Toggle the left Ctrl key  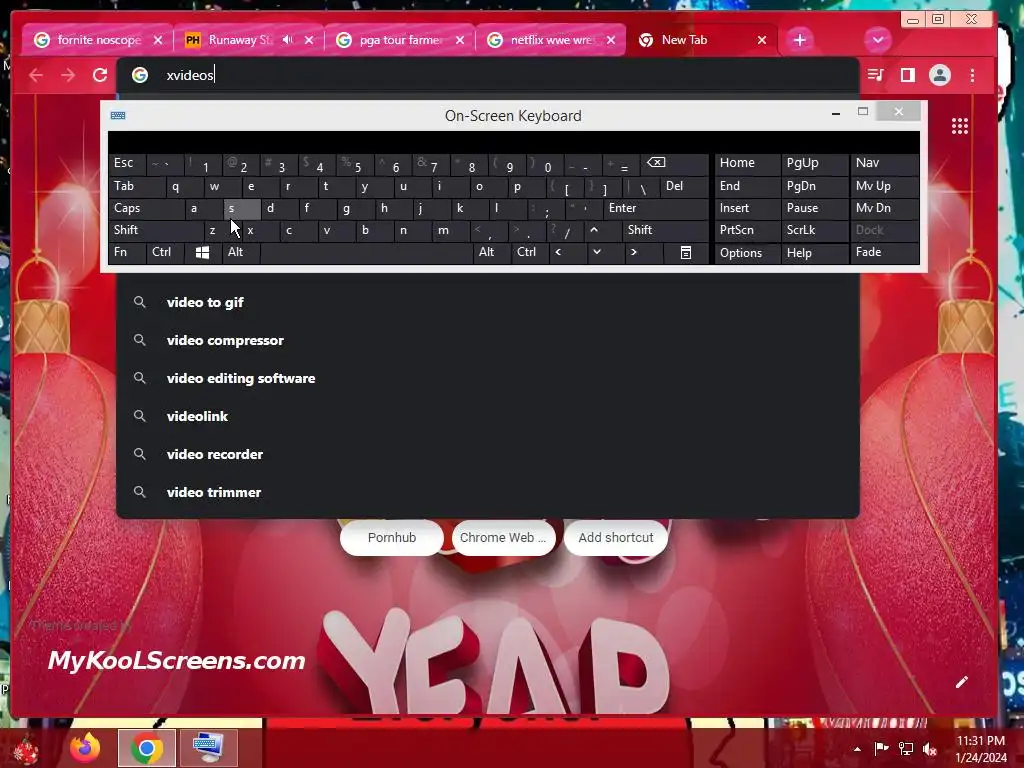[165, 252]
